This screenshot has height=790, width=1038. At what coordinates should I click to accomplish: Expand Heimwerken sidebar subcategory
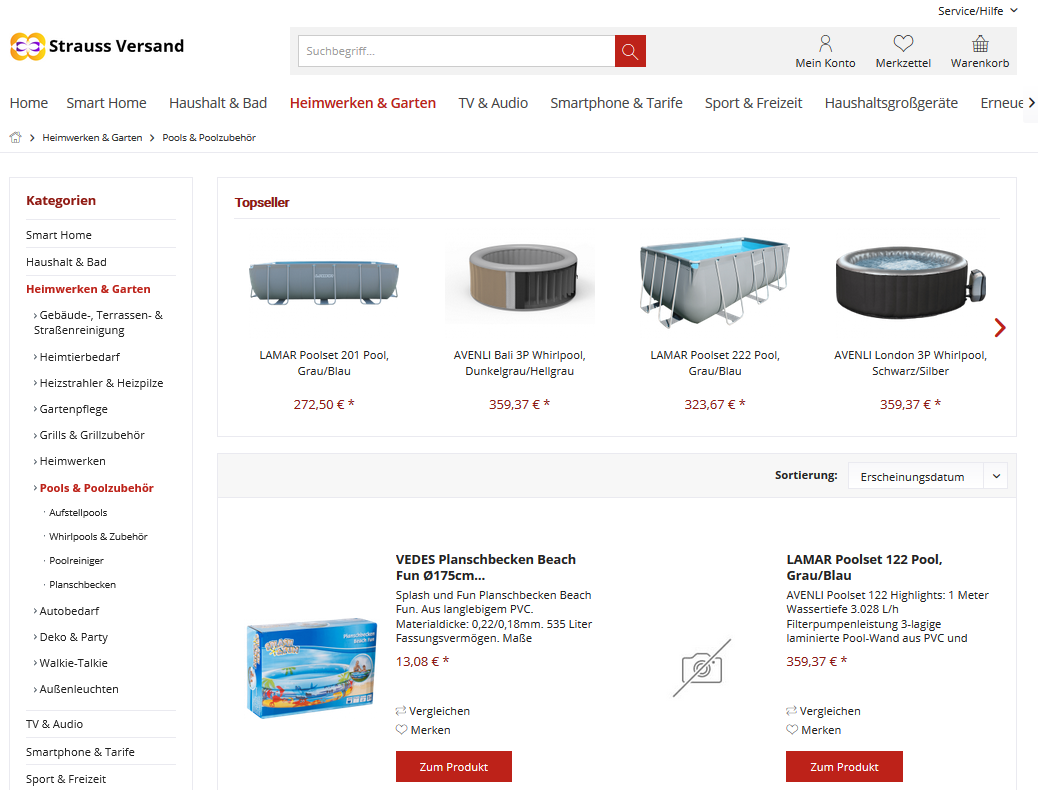tap(70, 461)
